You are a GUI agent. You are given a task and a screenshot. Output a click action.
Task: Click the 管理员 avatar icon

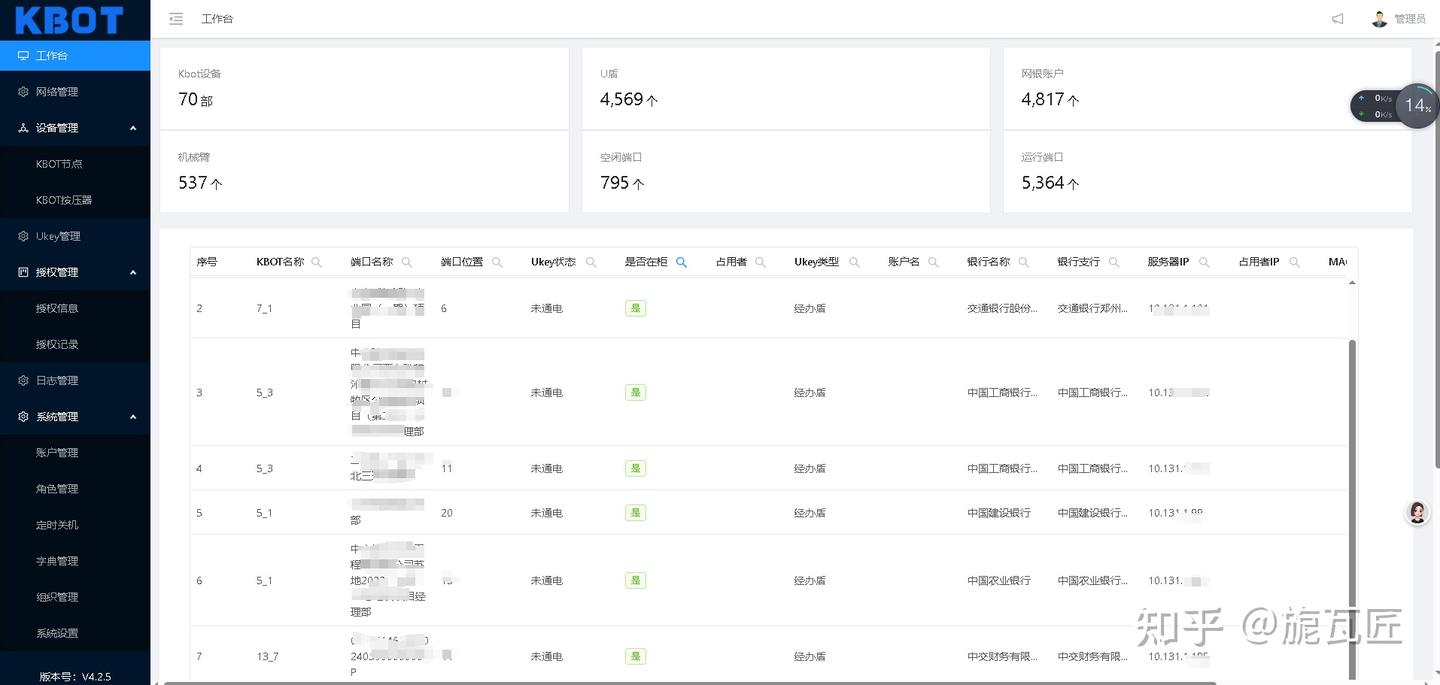1383,17
